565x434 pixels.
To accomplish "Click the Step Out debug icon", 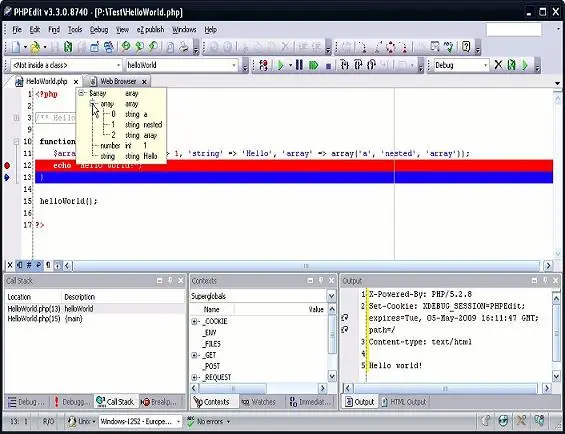I will tap(371, 65).
